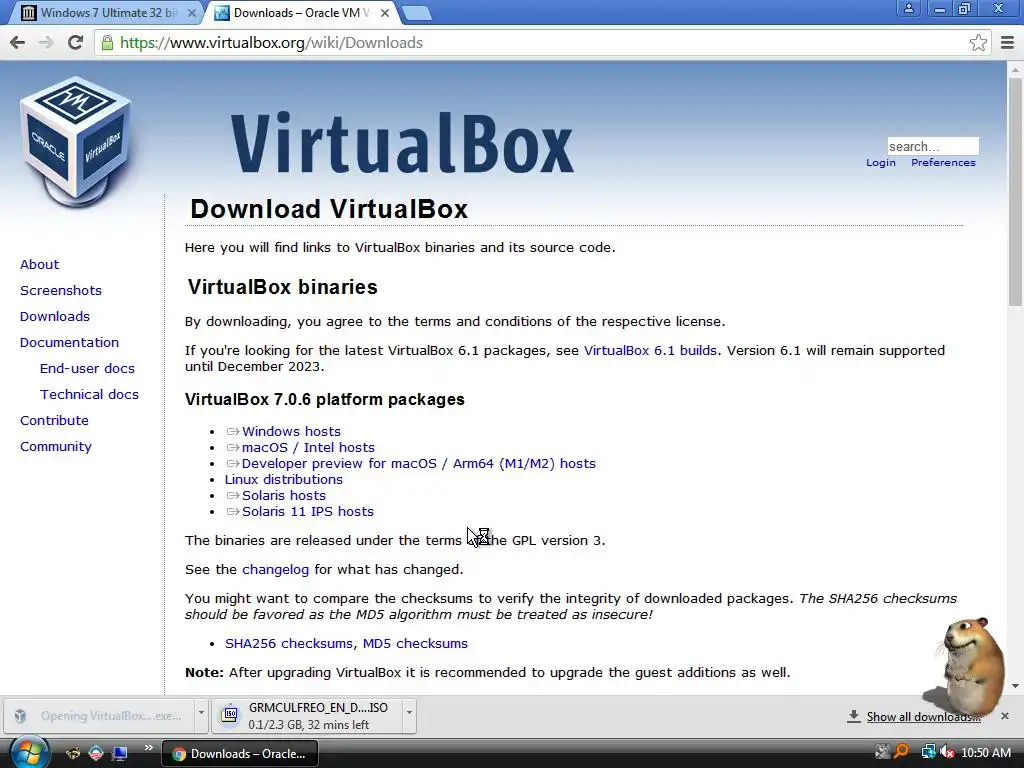Open a new browser tab
Image resolution: width=1024 pixels, height=768 pixels.
coord(416,13)
